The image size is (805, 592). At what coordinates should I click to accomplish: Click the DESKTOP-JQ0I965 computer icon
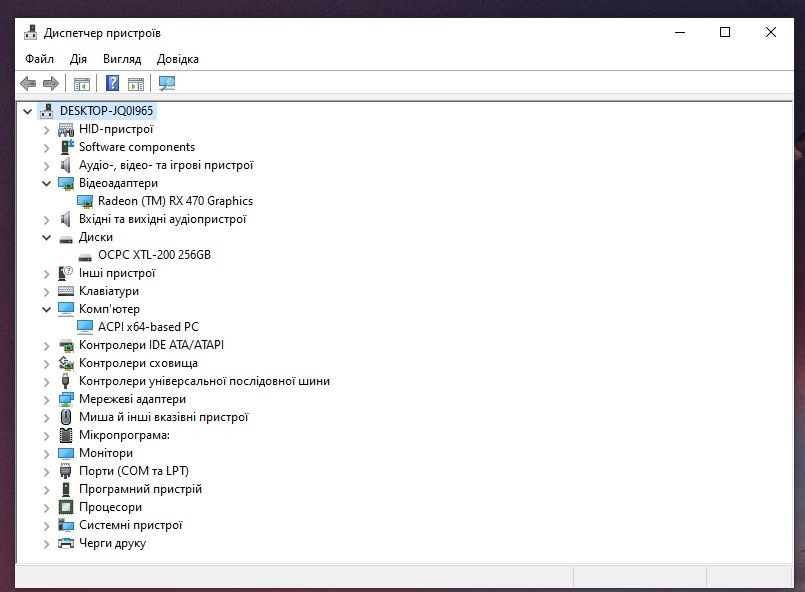(47, 111)
